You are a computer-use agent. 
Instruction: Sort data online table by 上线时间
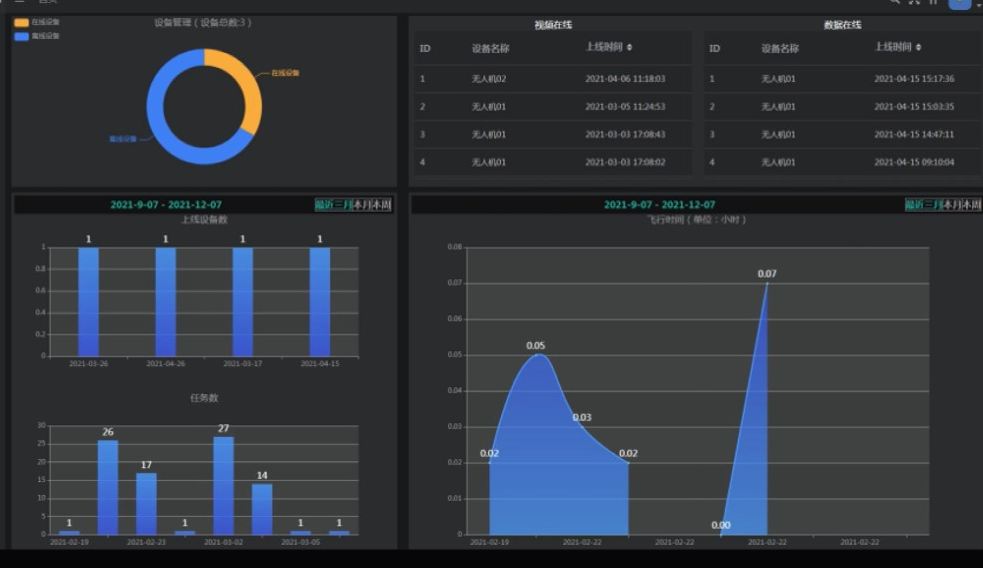[x=918, y=47]
